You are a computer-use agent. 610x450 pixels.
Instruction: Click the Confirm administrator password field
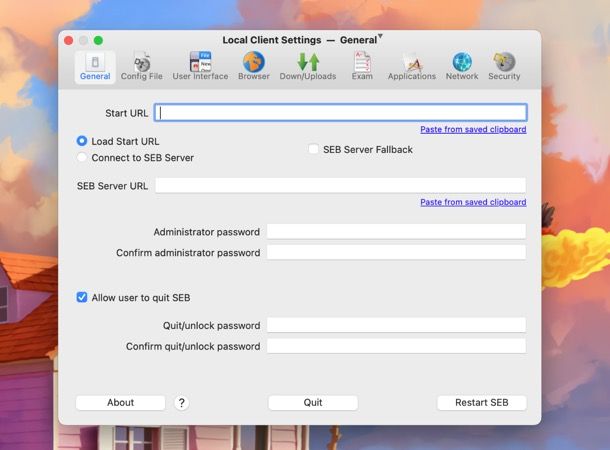click(396, 252)
